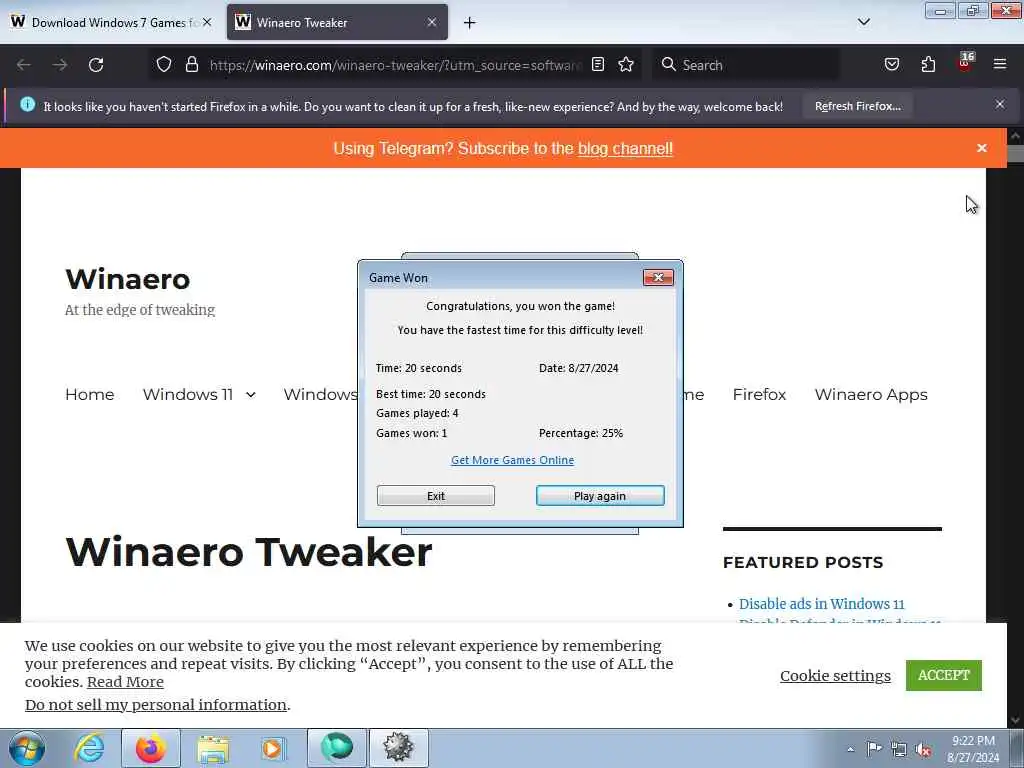Viewport: 1024px width, 768px height.
Task: Open Disable ads in Windows 11 post
Action: coord(821,603)
